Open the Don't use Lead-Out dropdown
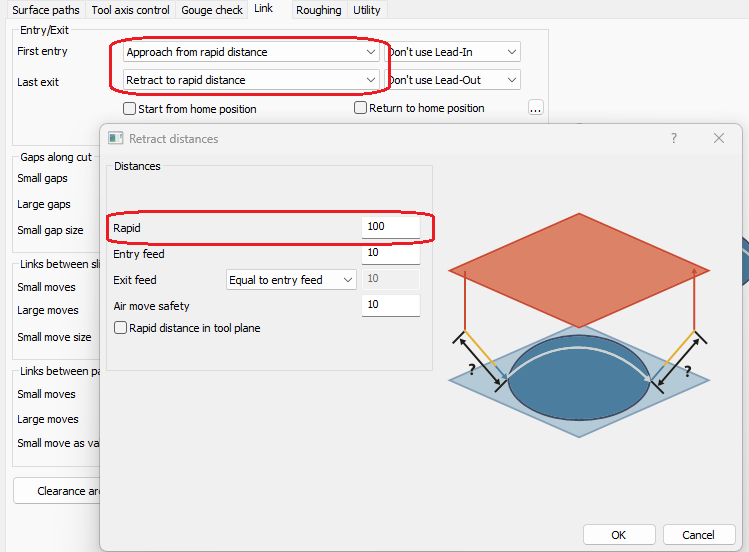This screenshot has width=749, height=552. point(454,80)
